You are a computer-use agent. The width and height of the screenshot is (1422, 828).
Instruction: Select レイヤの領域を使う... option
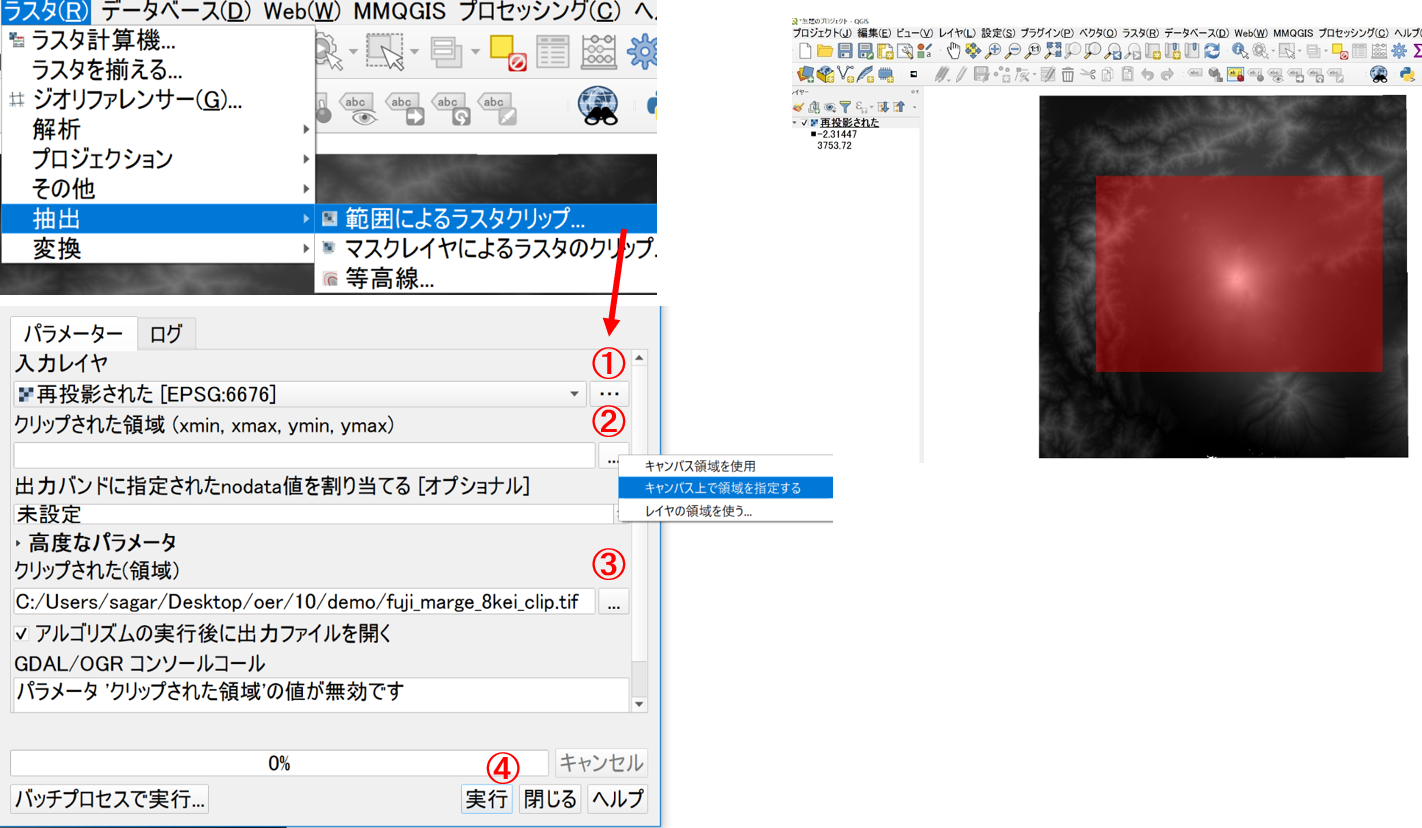[x=725, y=511]
